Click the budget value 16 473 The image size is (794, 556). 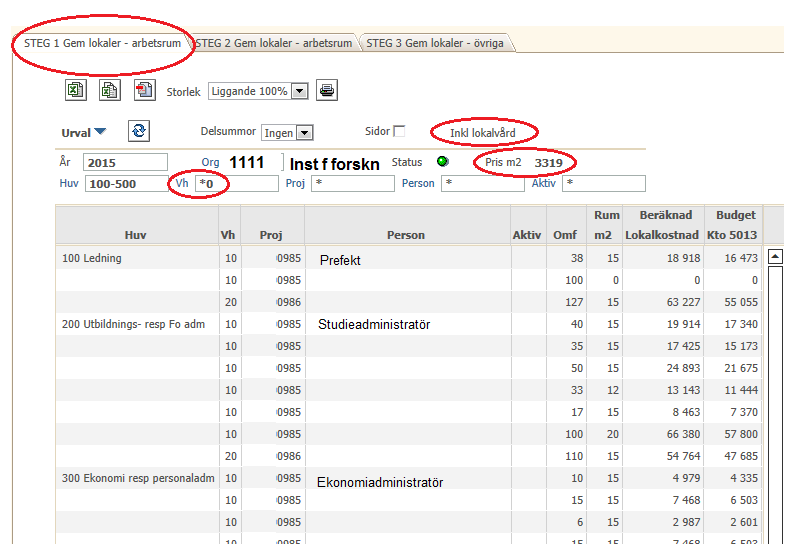pyautogui.click(x=741, y=258)
